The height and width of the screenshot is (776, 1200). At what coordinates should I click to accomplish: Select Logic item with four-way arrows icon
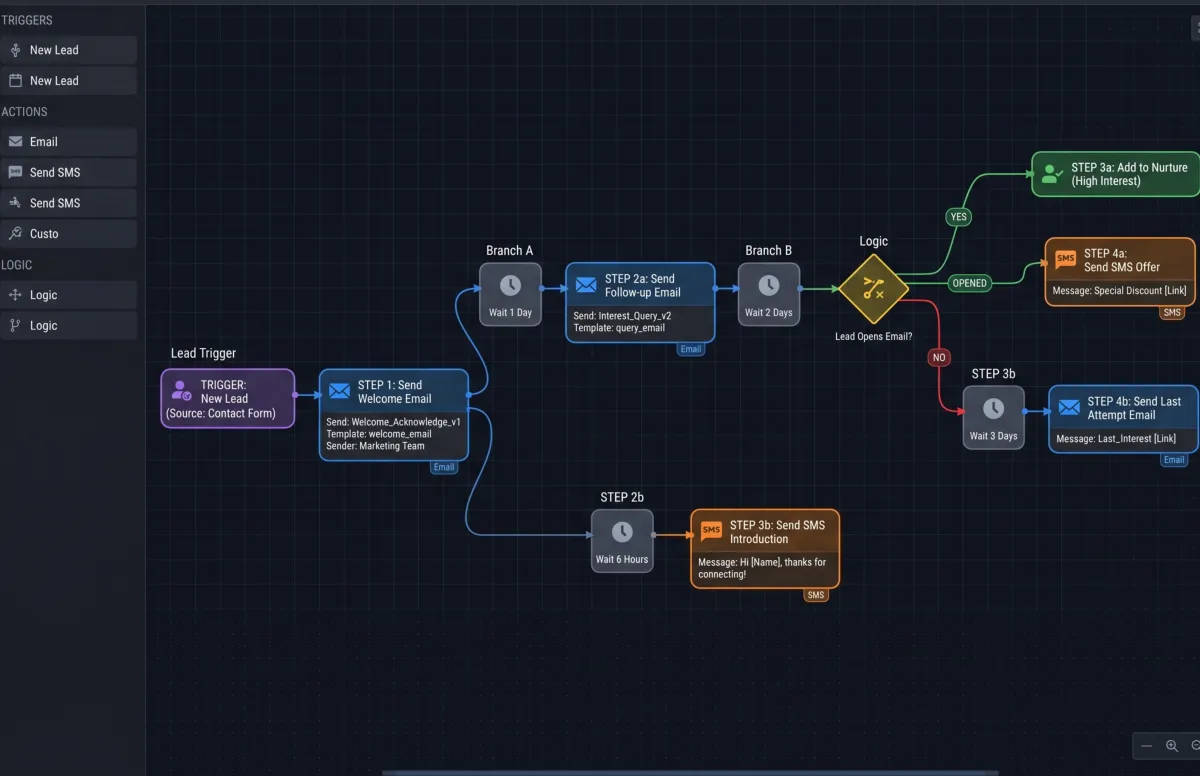click(x=68, y=295)
